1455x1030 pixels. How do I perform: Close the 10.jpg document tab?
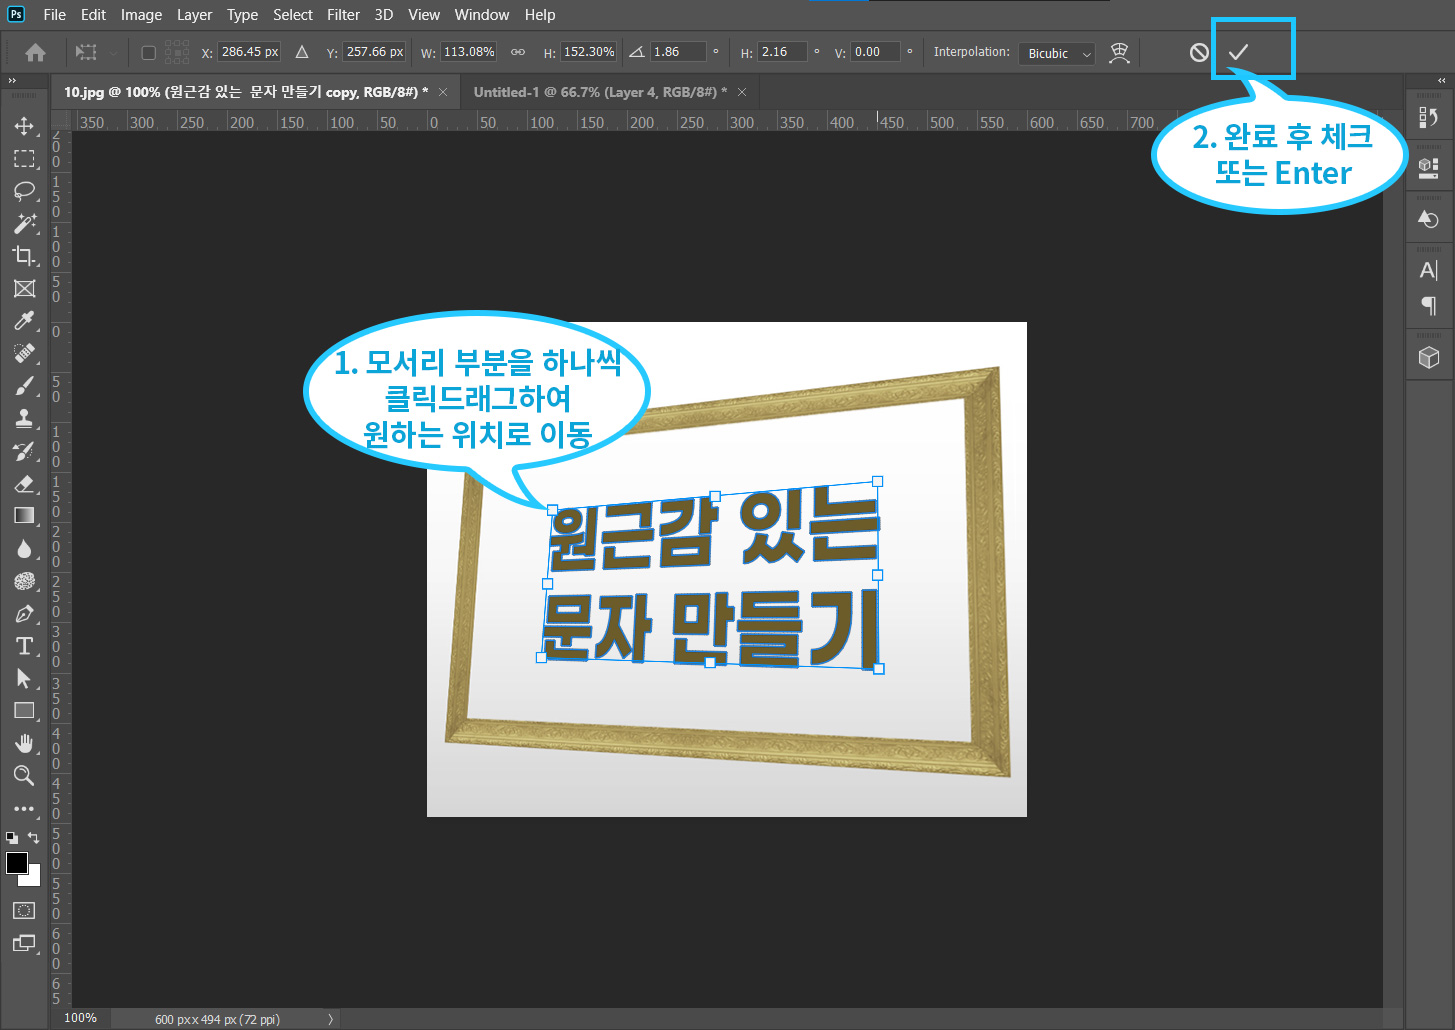click(x=443, y=92)
